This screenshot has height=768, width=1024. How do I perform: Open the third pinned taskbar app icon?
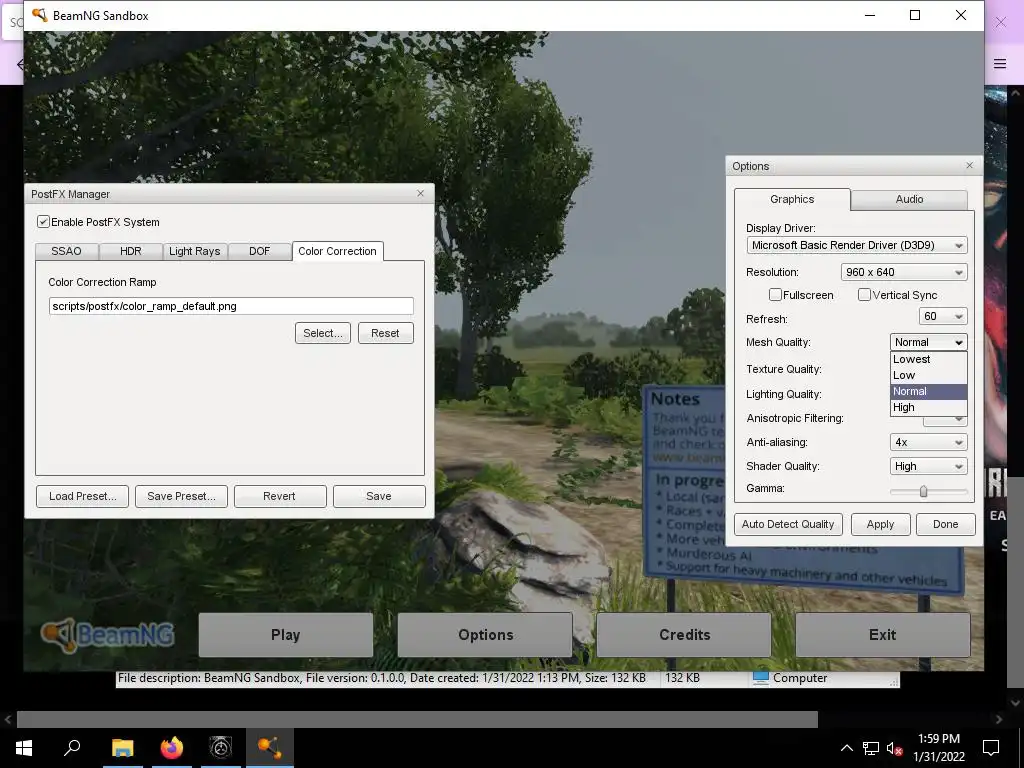[x=221, y=747]
